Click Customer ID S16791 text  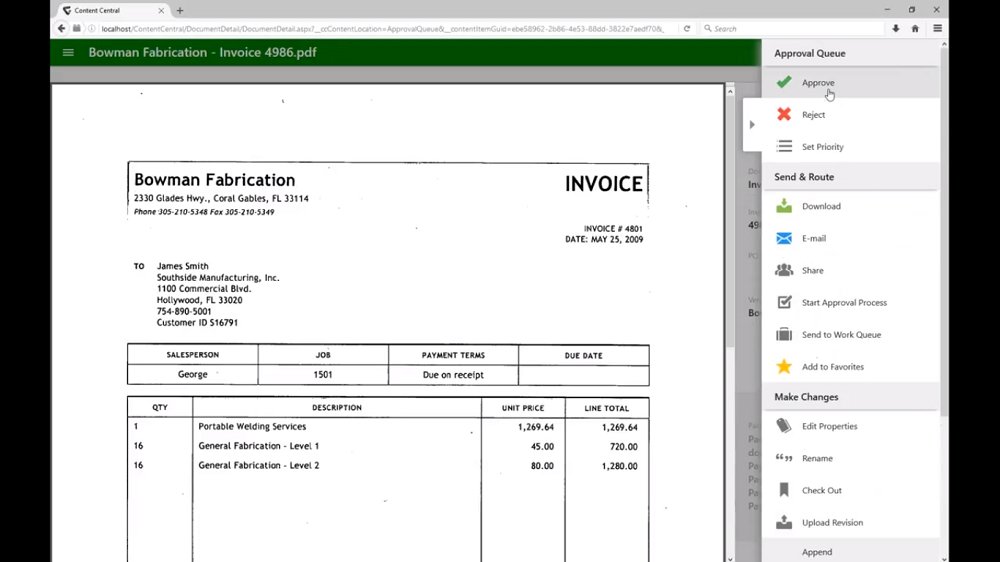[197, 323]
